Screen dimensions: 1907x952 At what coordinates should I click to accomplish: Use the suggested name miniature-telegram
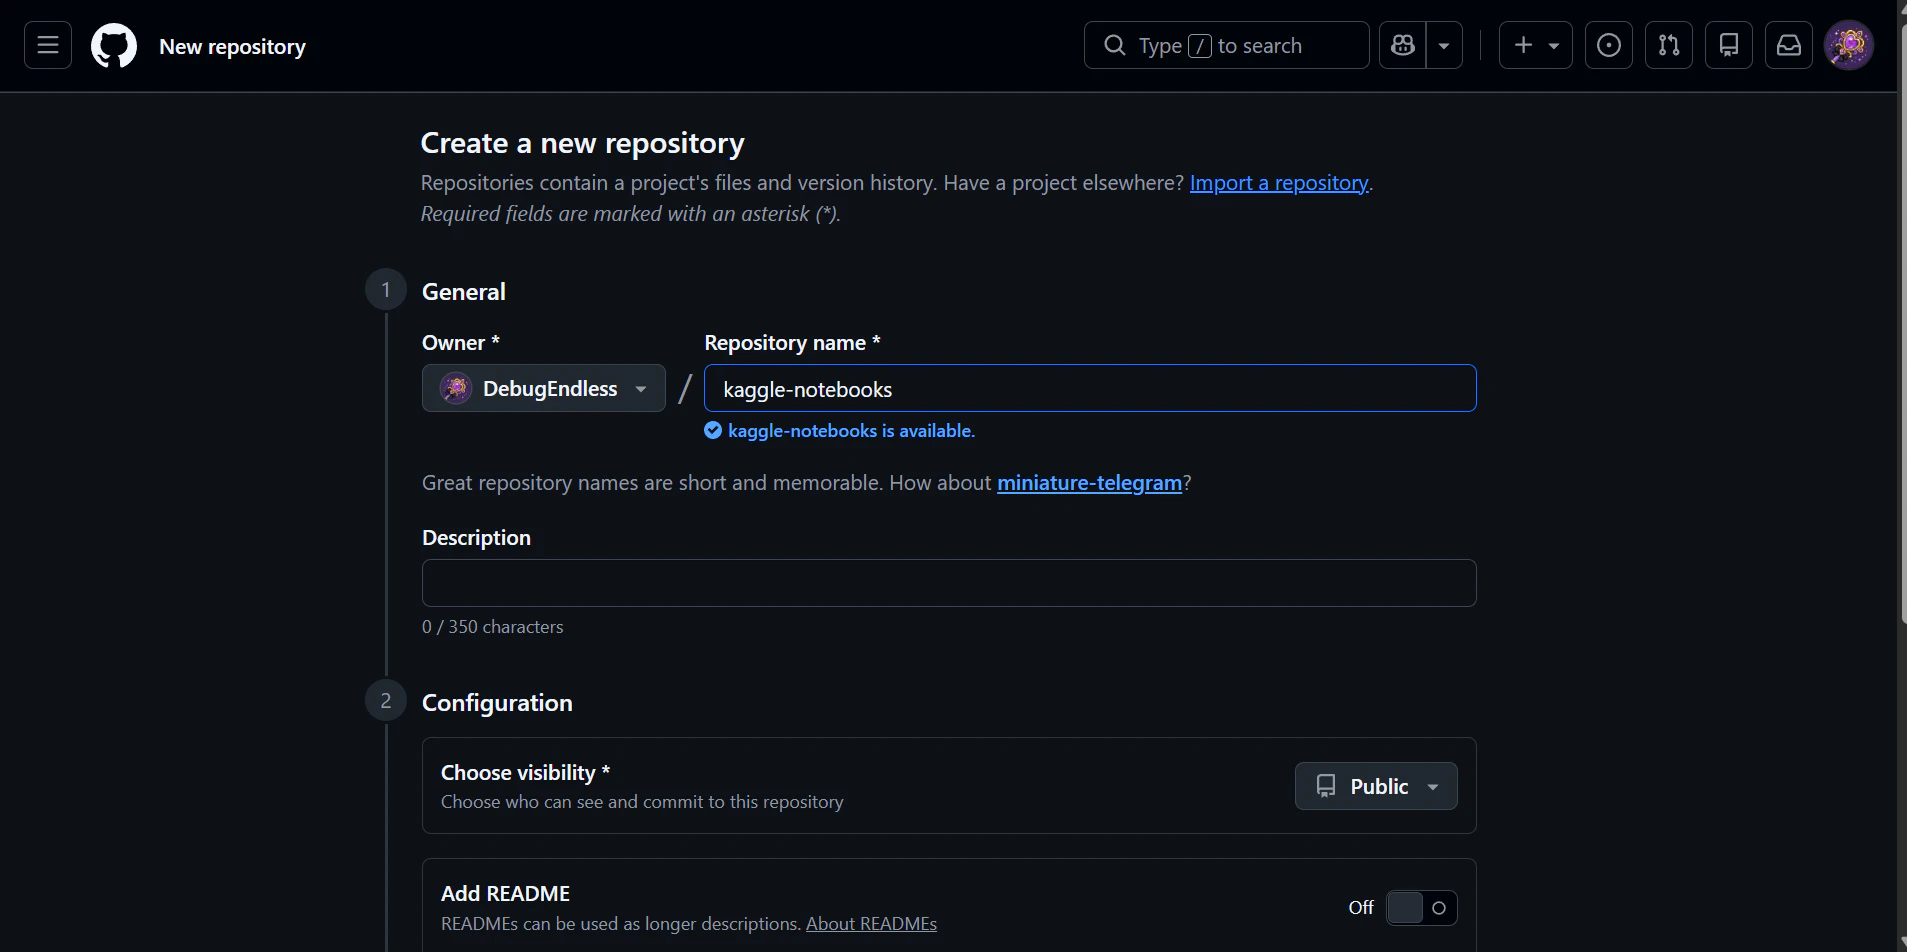[x=1089, y=483]
